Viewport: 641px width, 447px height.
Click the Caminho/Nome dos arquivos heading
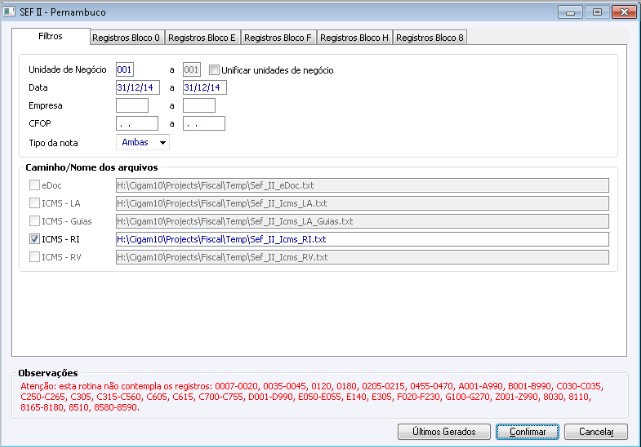[92, 167]
